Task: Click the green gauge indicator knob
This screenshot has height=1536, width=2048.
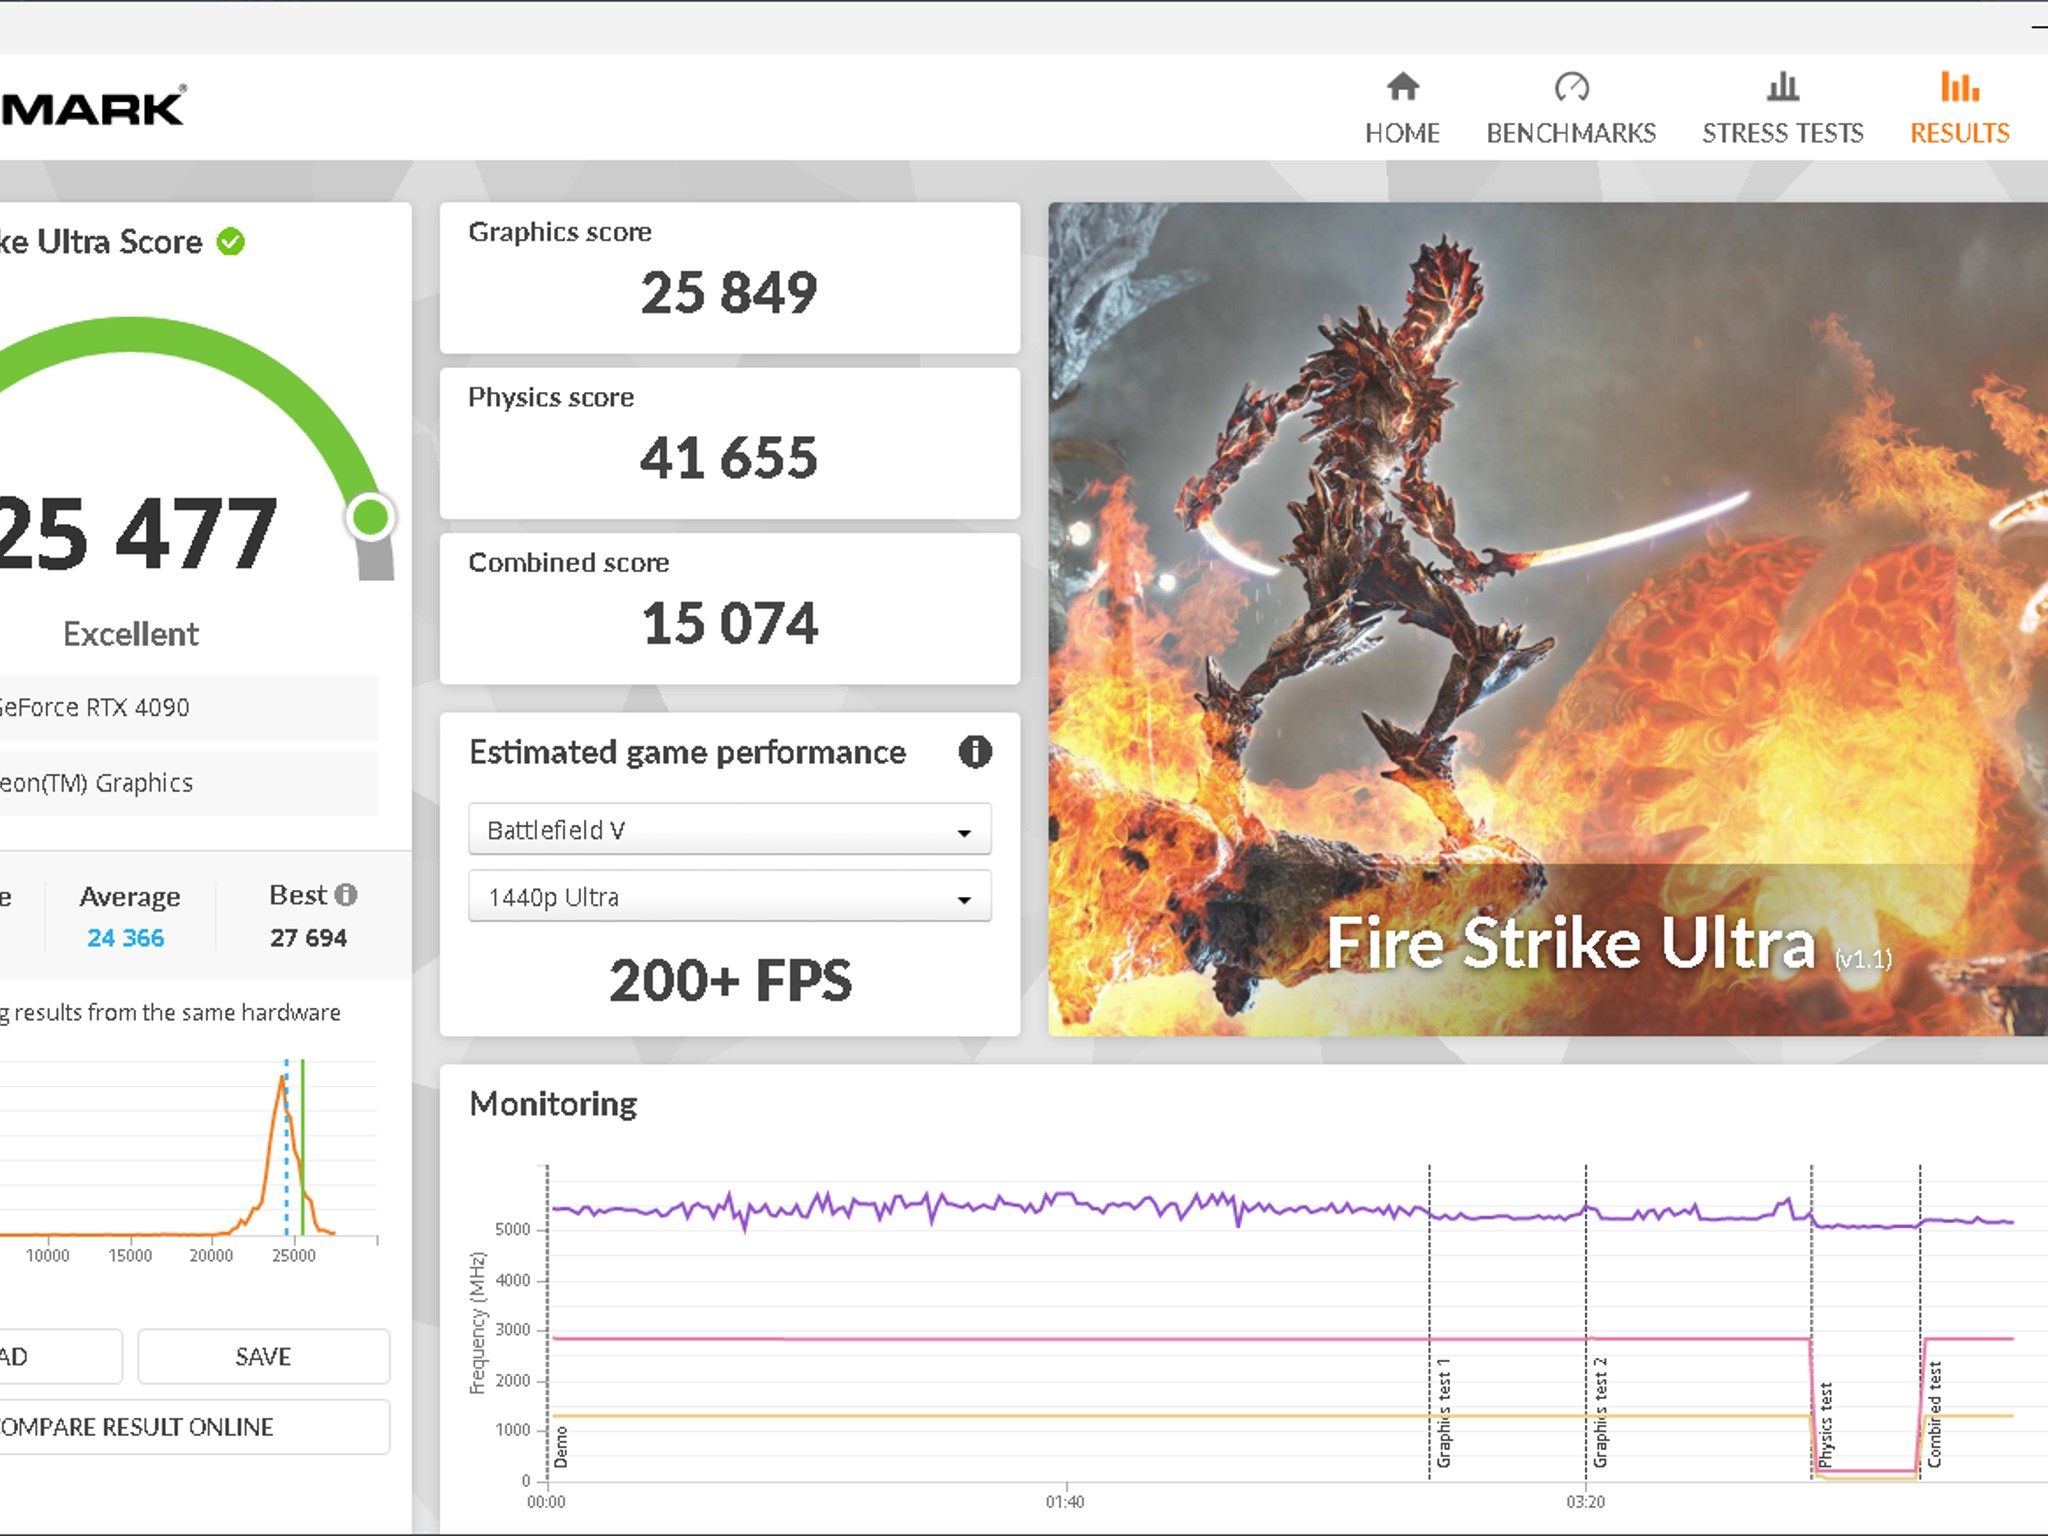Action: pyautogui.click(x=371, y=517)
